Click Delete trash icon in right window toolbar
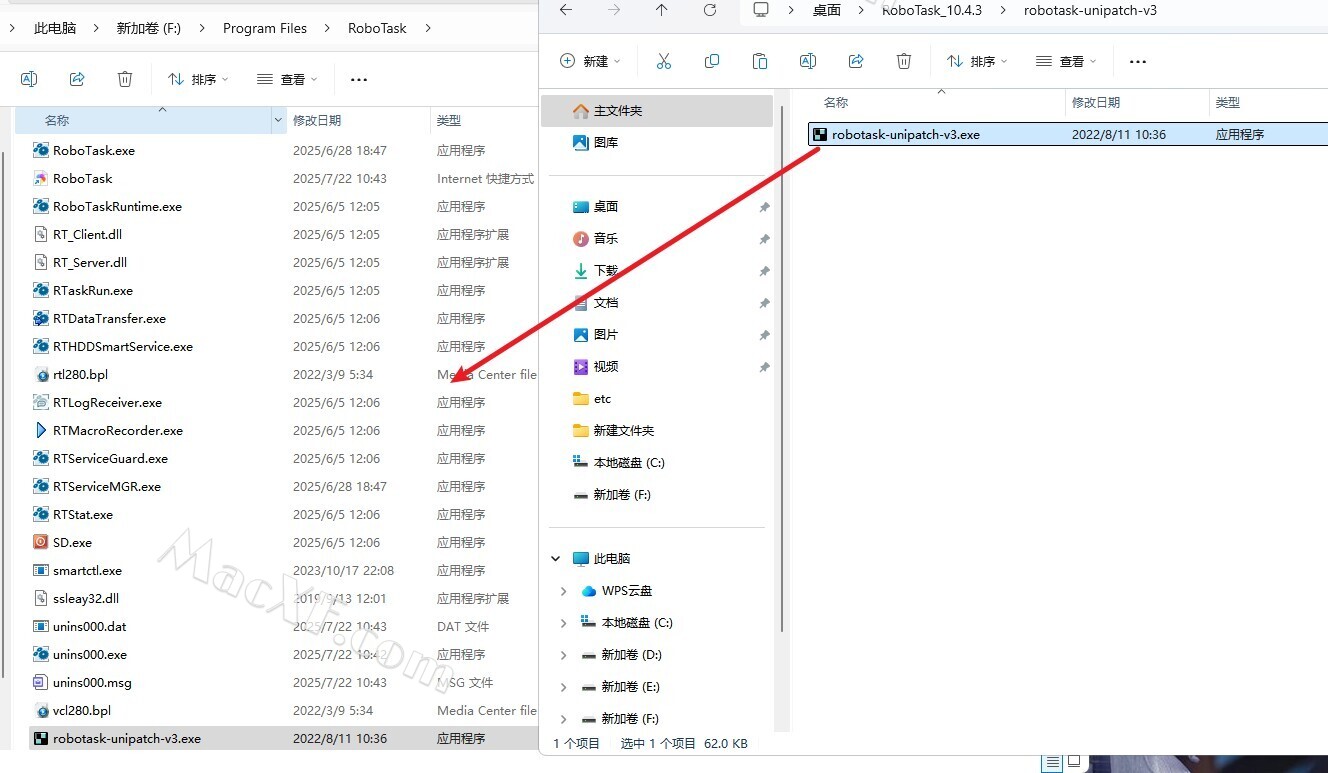 click(x=904, y=61)
